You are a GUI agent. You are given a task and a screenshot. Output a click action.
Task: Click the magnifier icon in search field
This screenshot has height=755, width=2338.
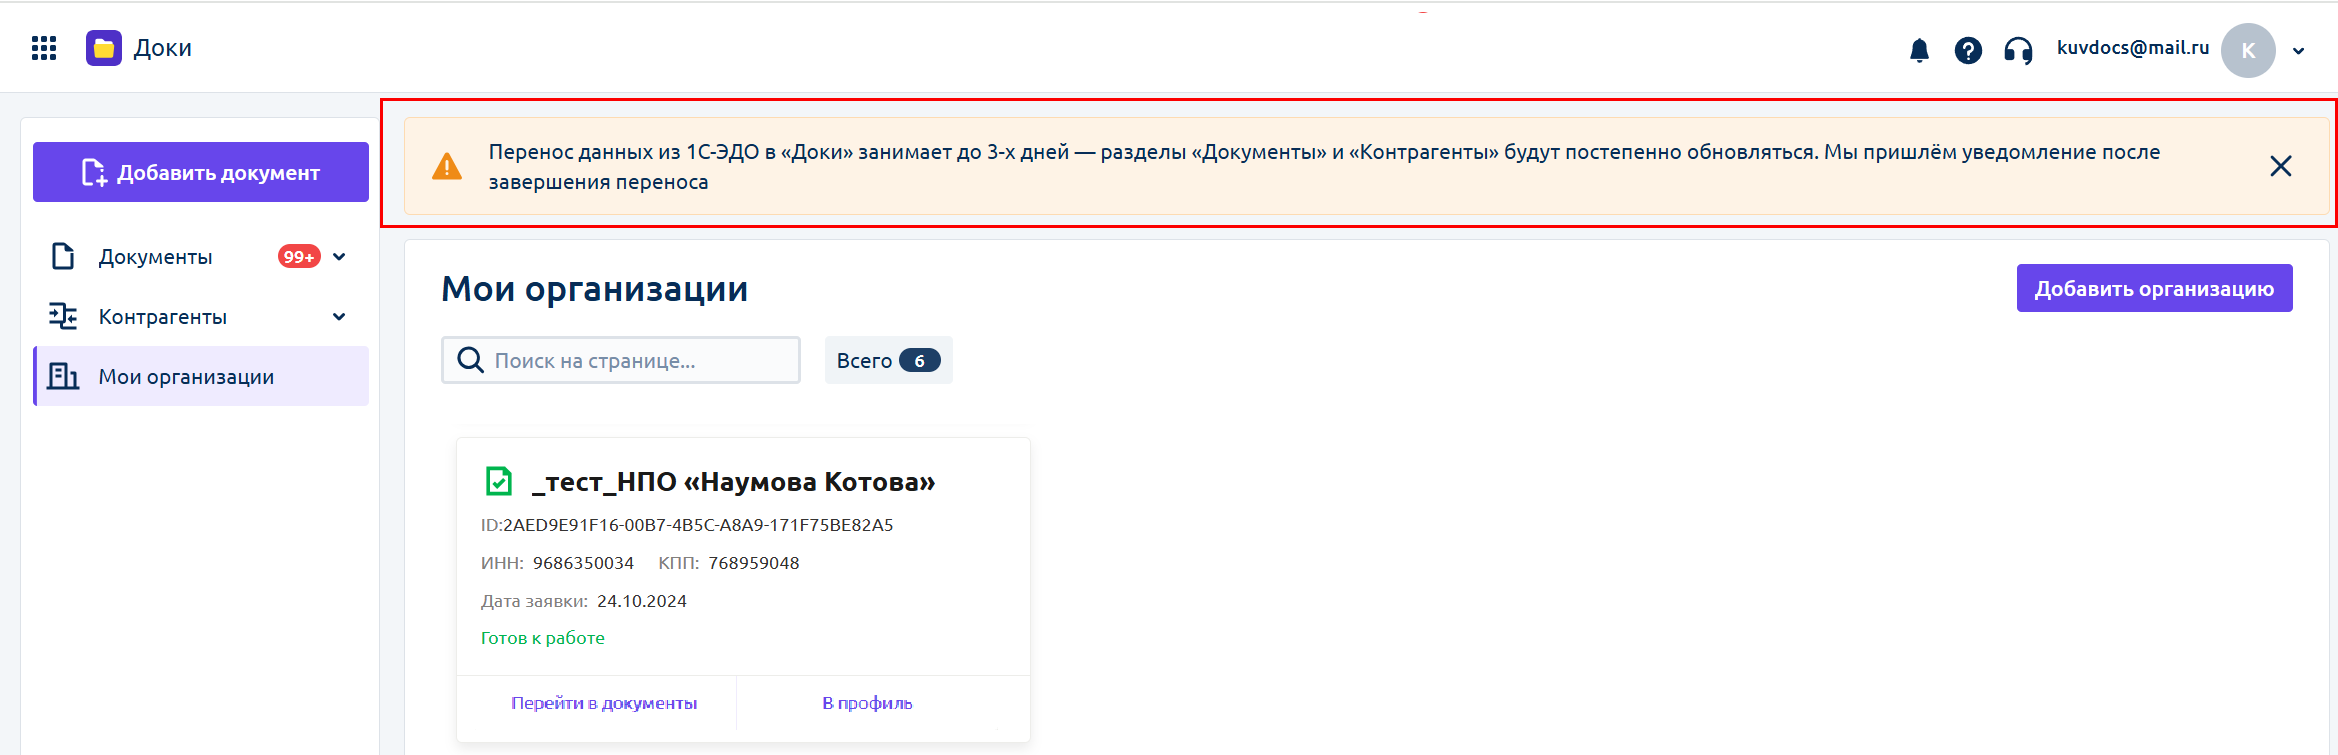470,360
